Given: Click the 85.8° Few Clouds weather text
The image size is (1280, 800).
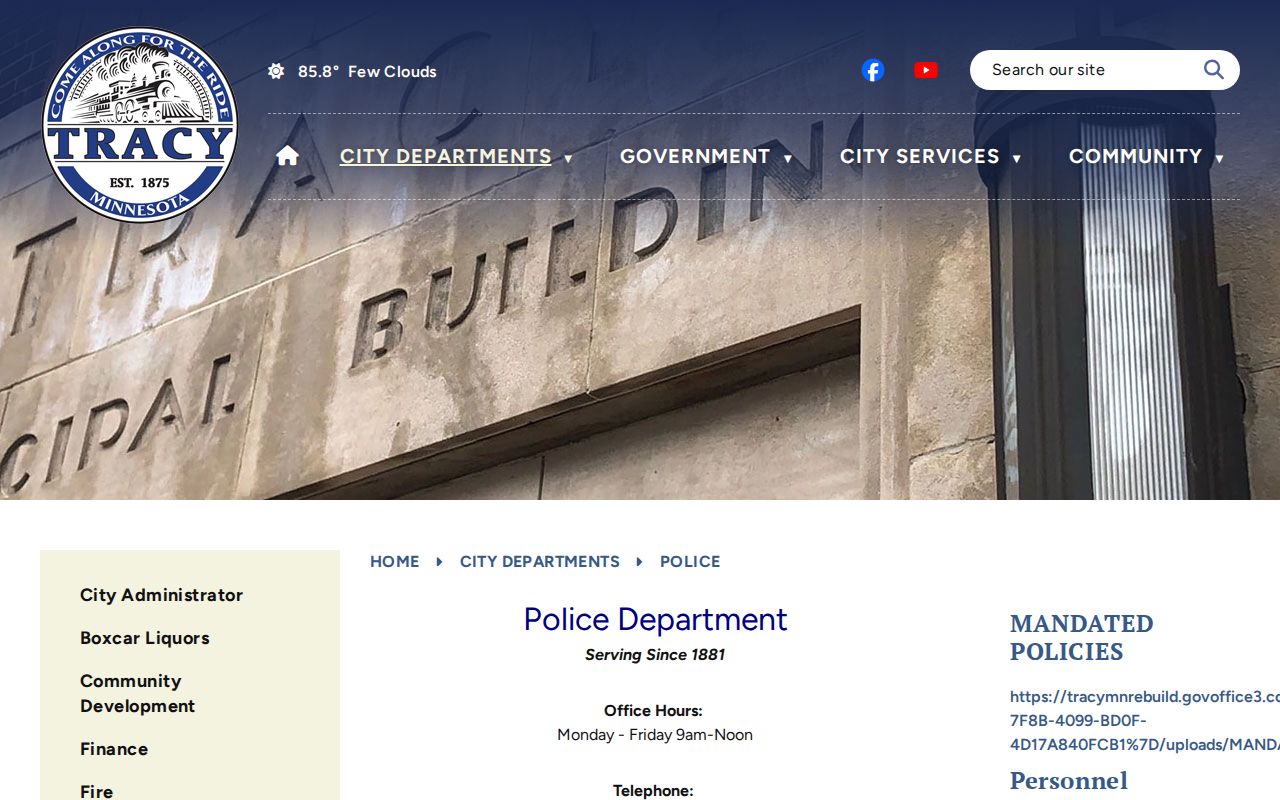Looking at the screenshot, I should [x=367, y=71].
